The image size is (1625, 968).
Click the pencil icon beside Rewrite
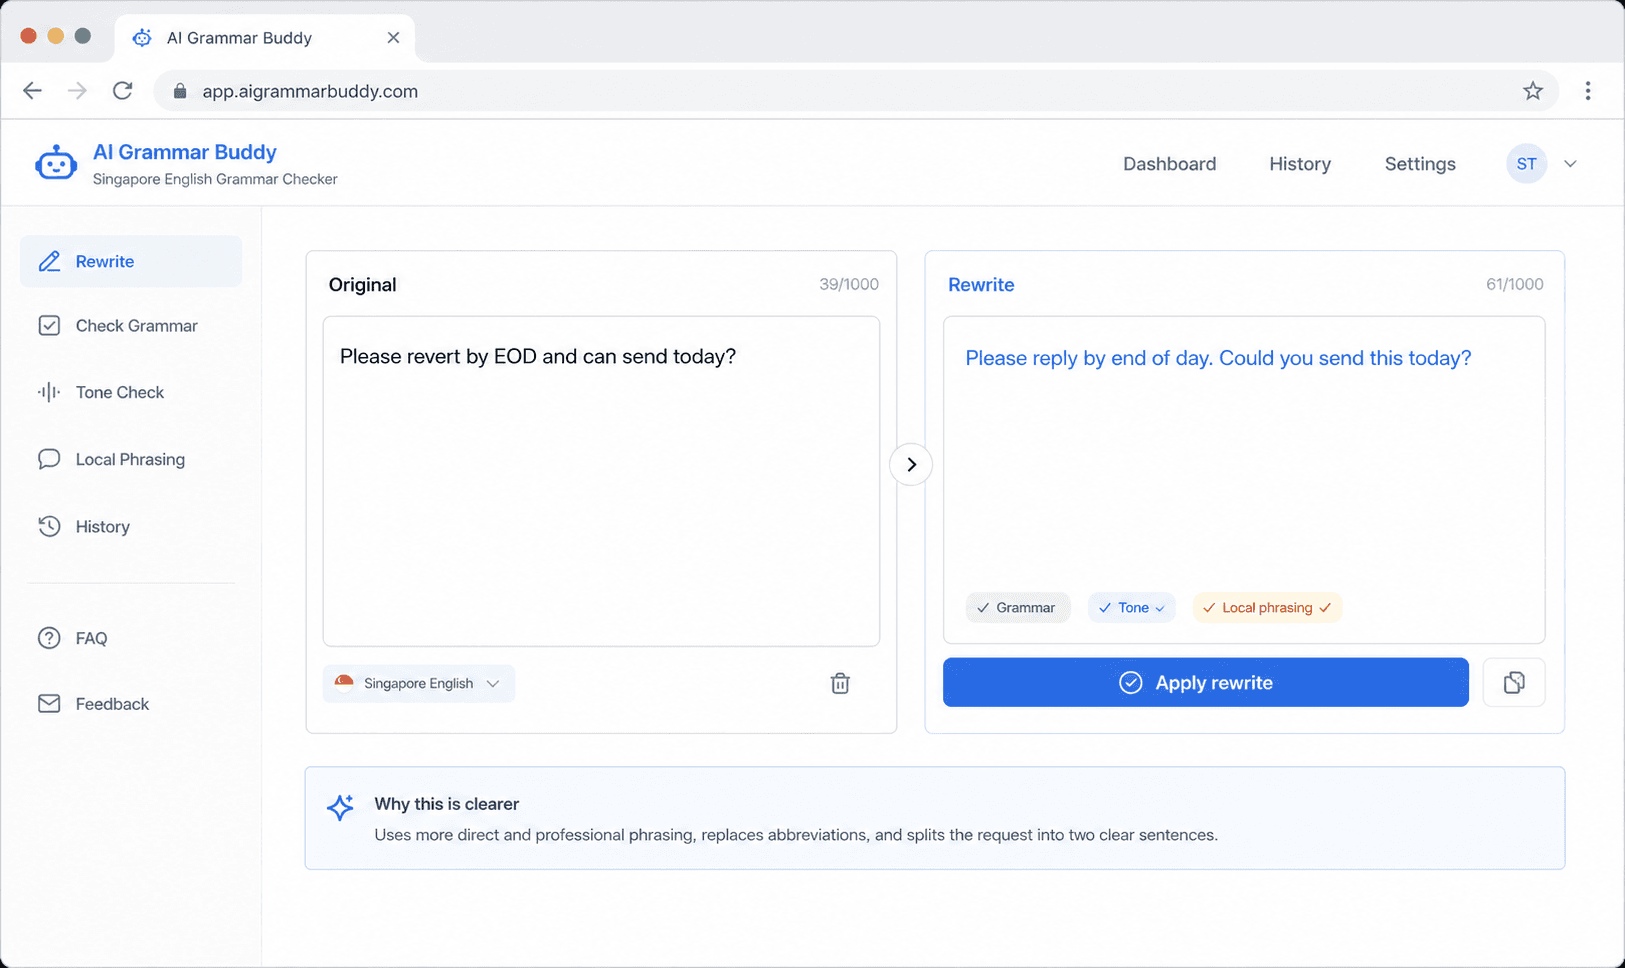pos(49,261)
